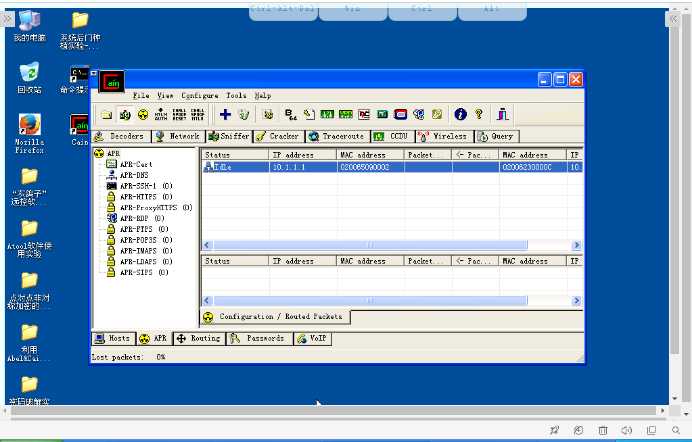Switch to the VoIP bottom tab
692x442 pixels.
pos(313,338)
